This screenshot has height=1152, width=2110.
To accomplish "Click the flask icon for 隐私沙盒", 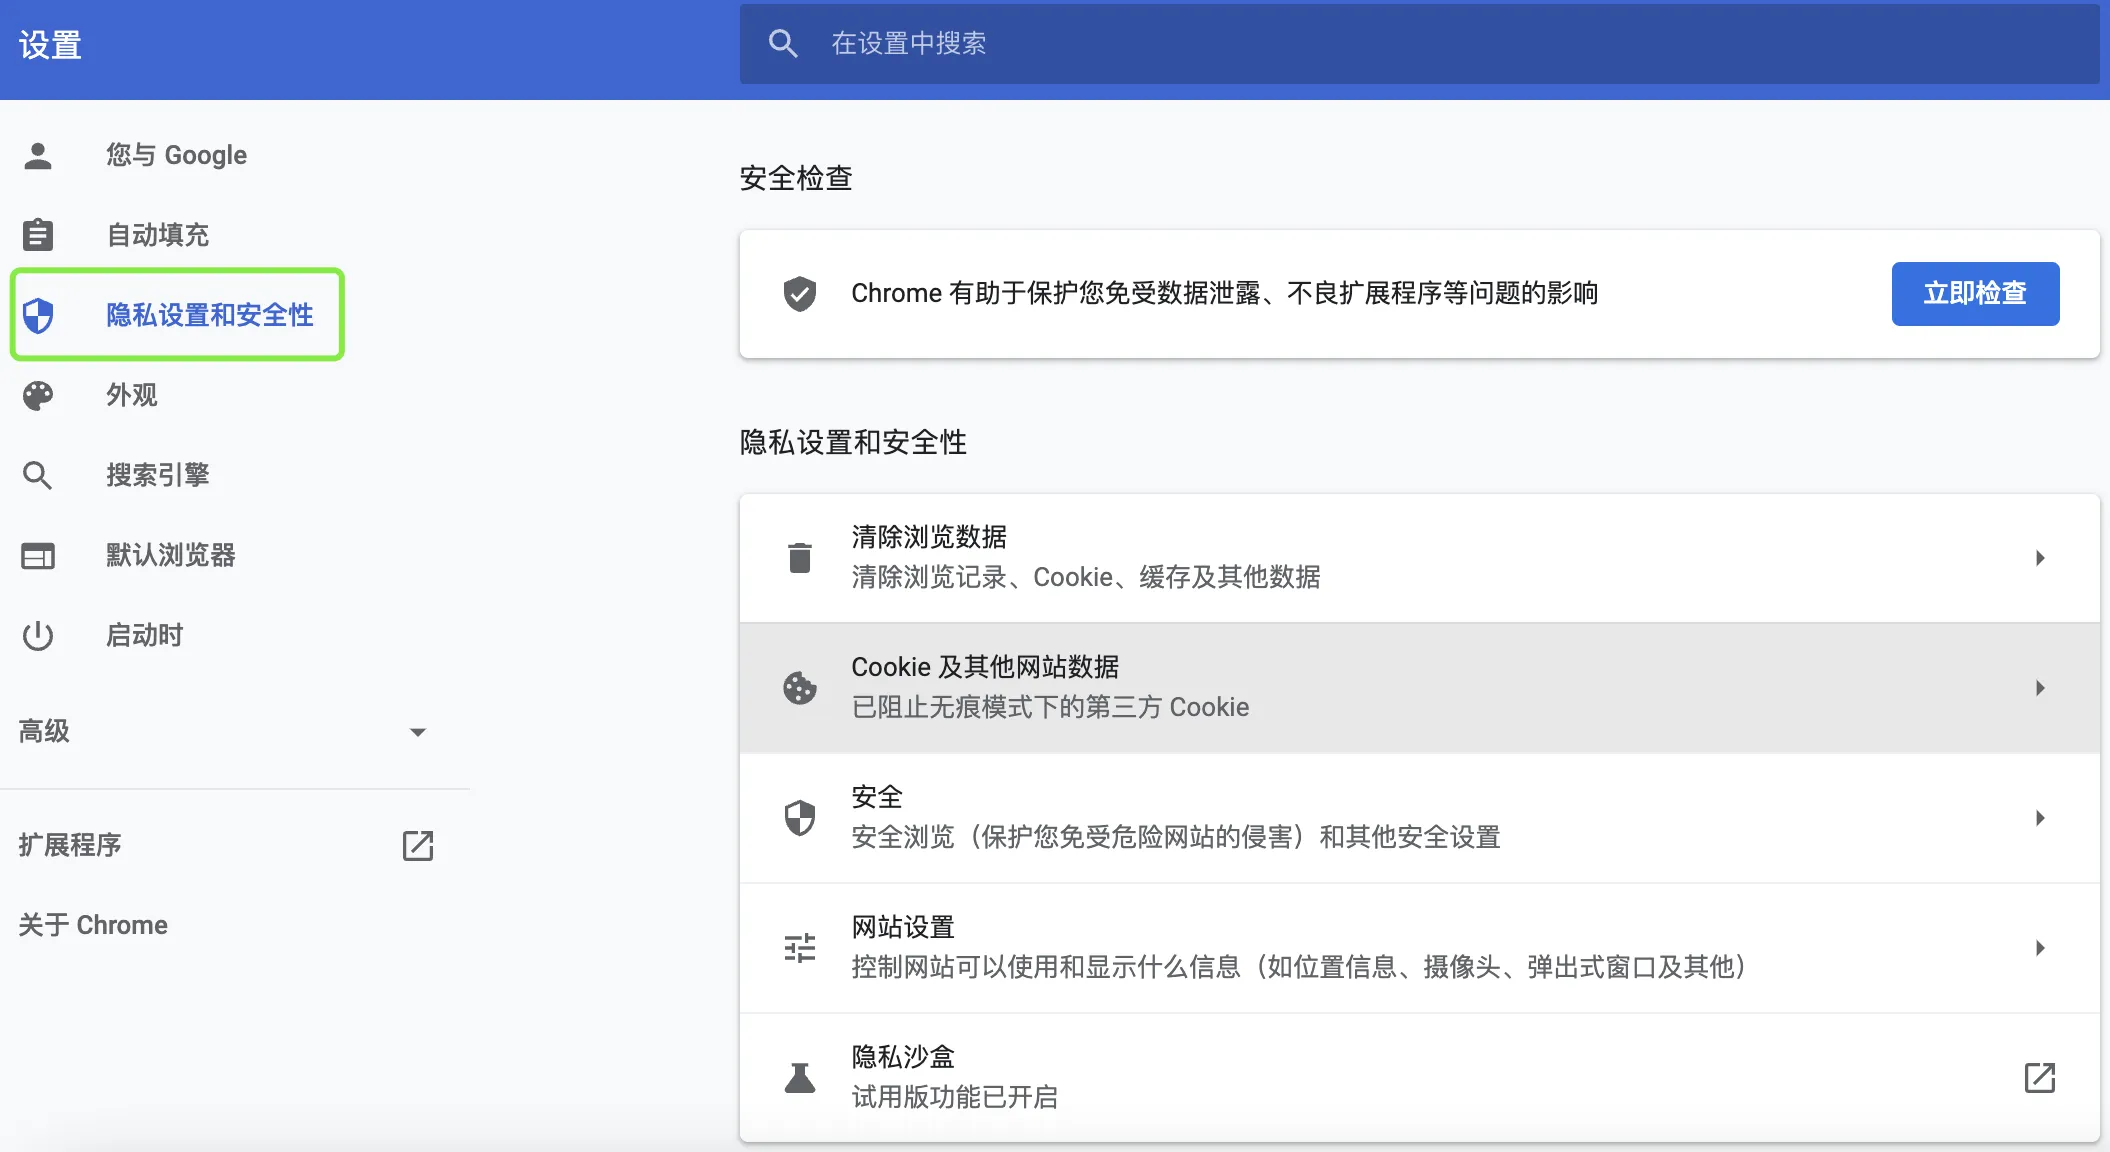I will [800, 1078].
